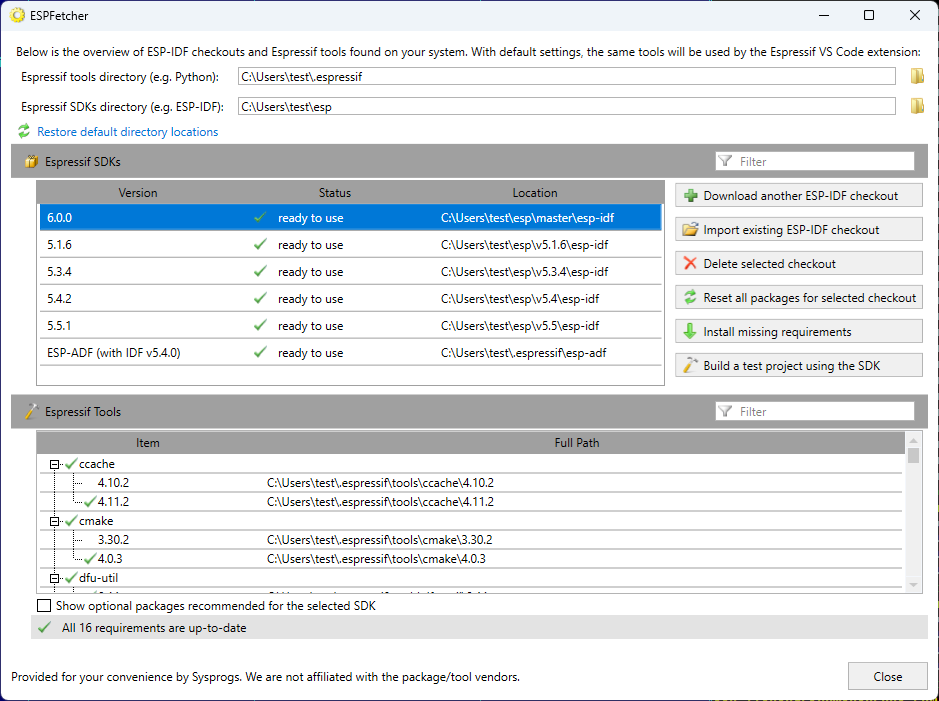Click the funnel icon in Tools filter
This screenshot has height=701, width=939.
coord(725,411)
